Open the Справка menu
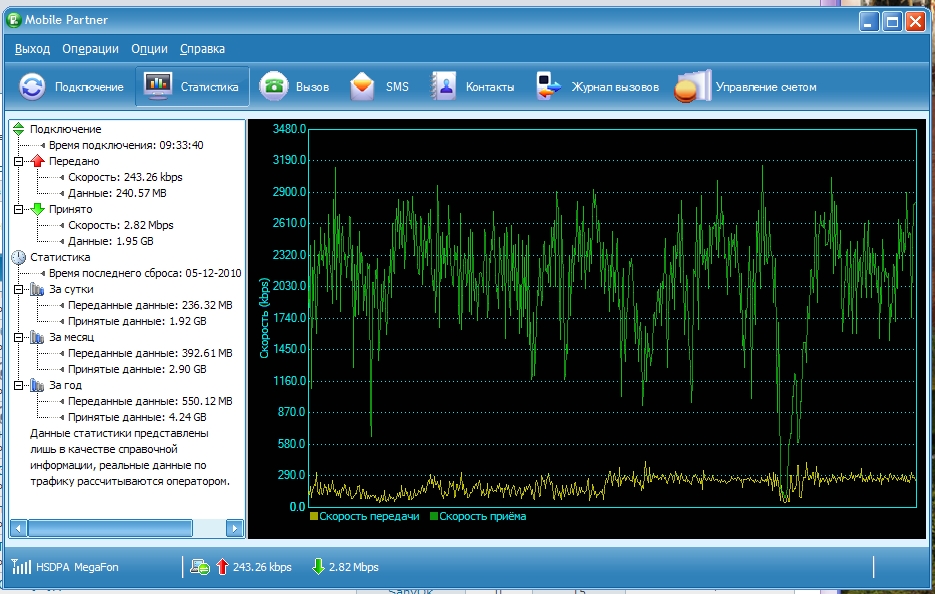Screen dimensions: 935x594 tap(202, 49)
